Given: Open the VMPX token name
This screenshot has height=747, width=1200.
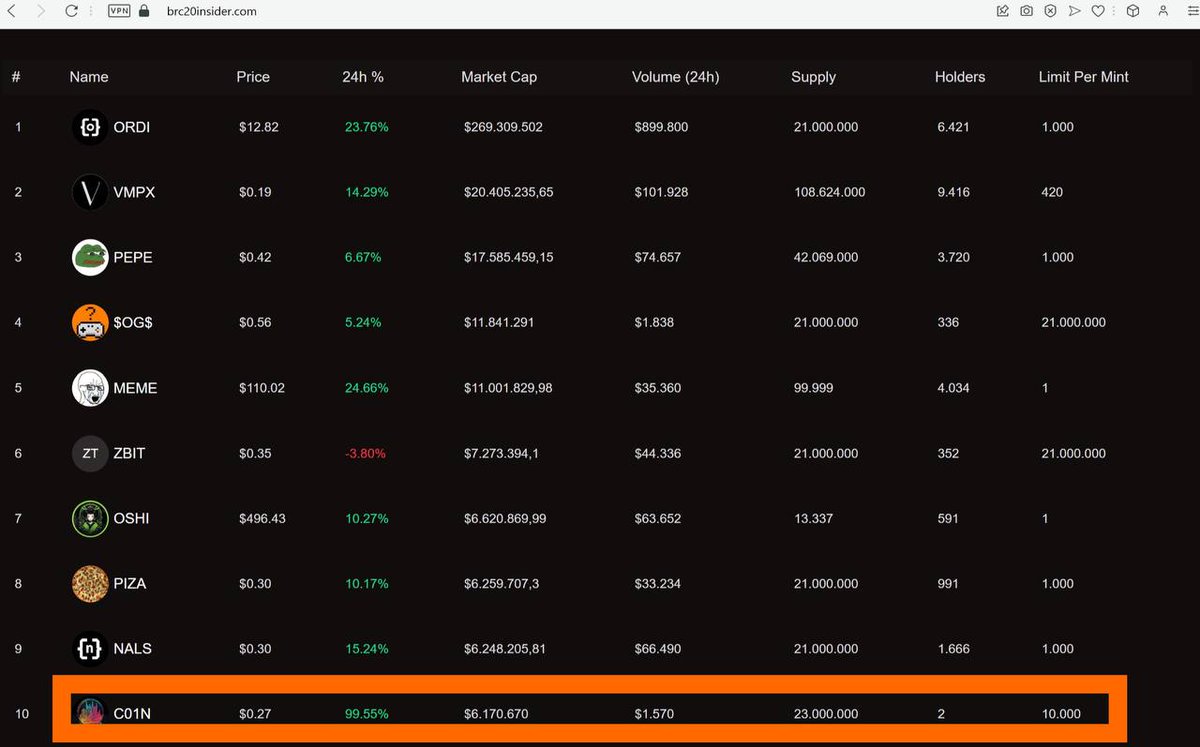Looking at the screenshot, I should (x=134, y=192).
